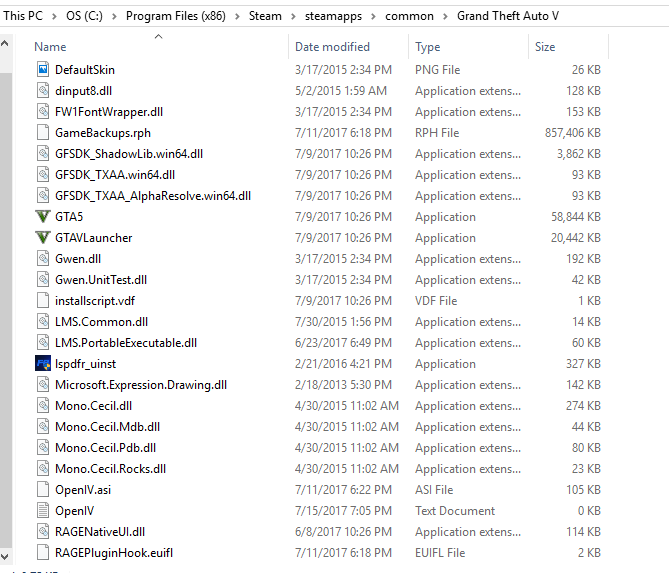Click the Gwen.UnitTest.dll file icon
Viewport: 669px width, 573px height.
[x=43, y=279]
